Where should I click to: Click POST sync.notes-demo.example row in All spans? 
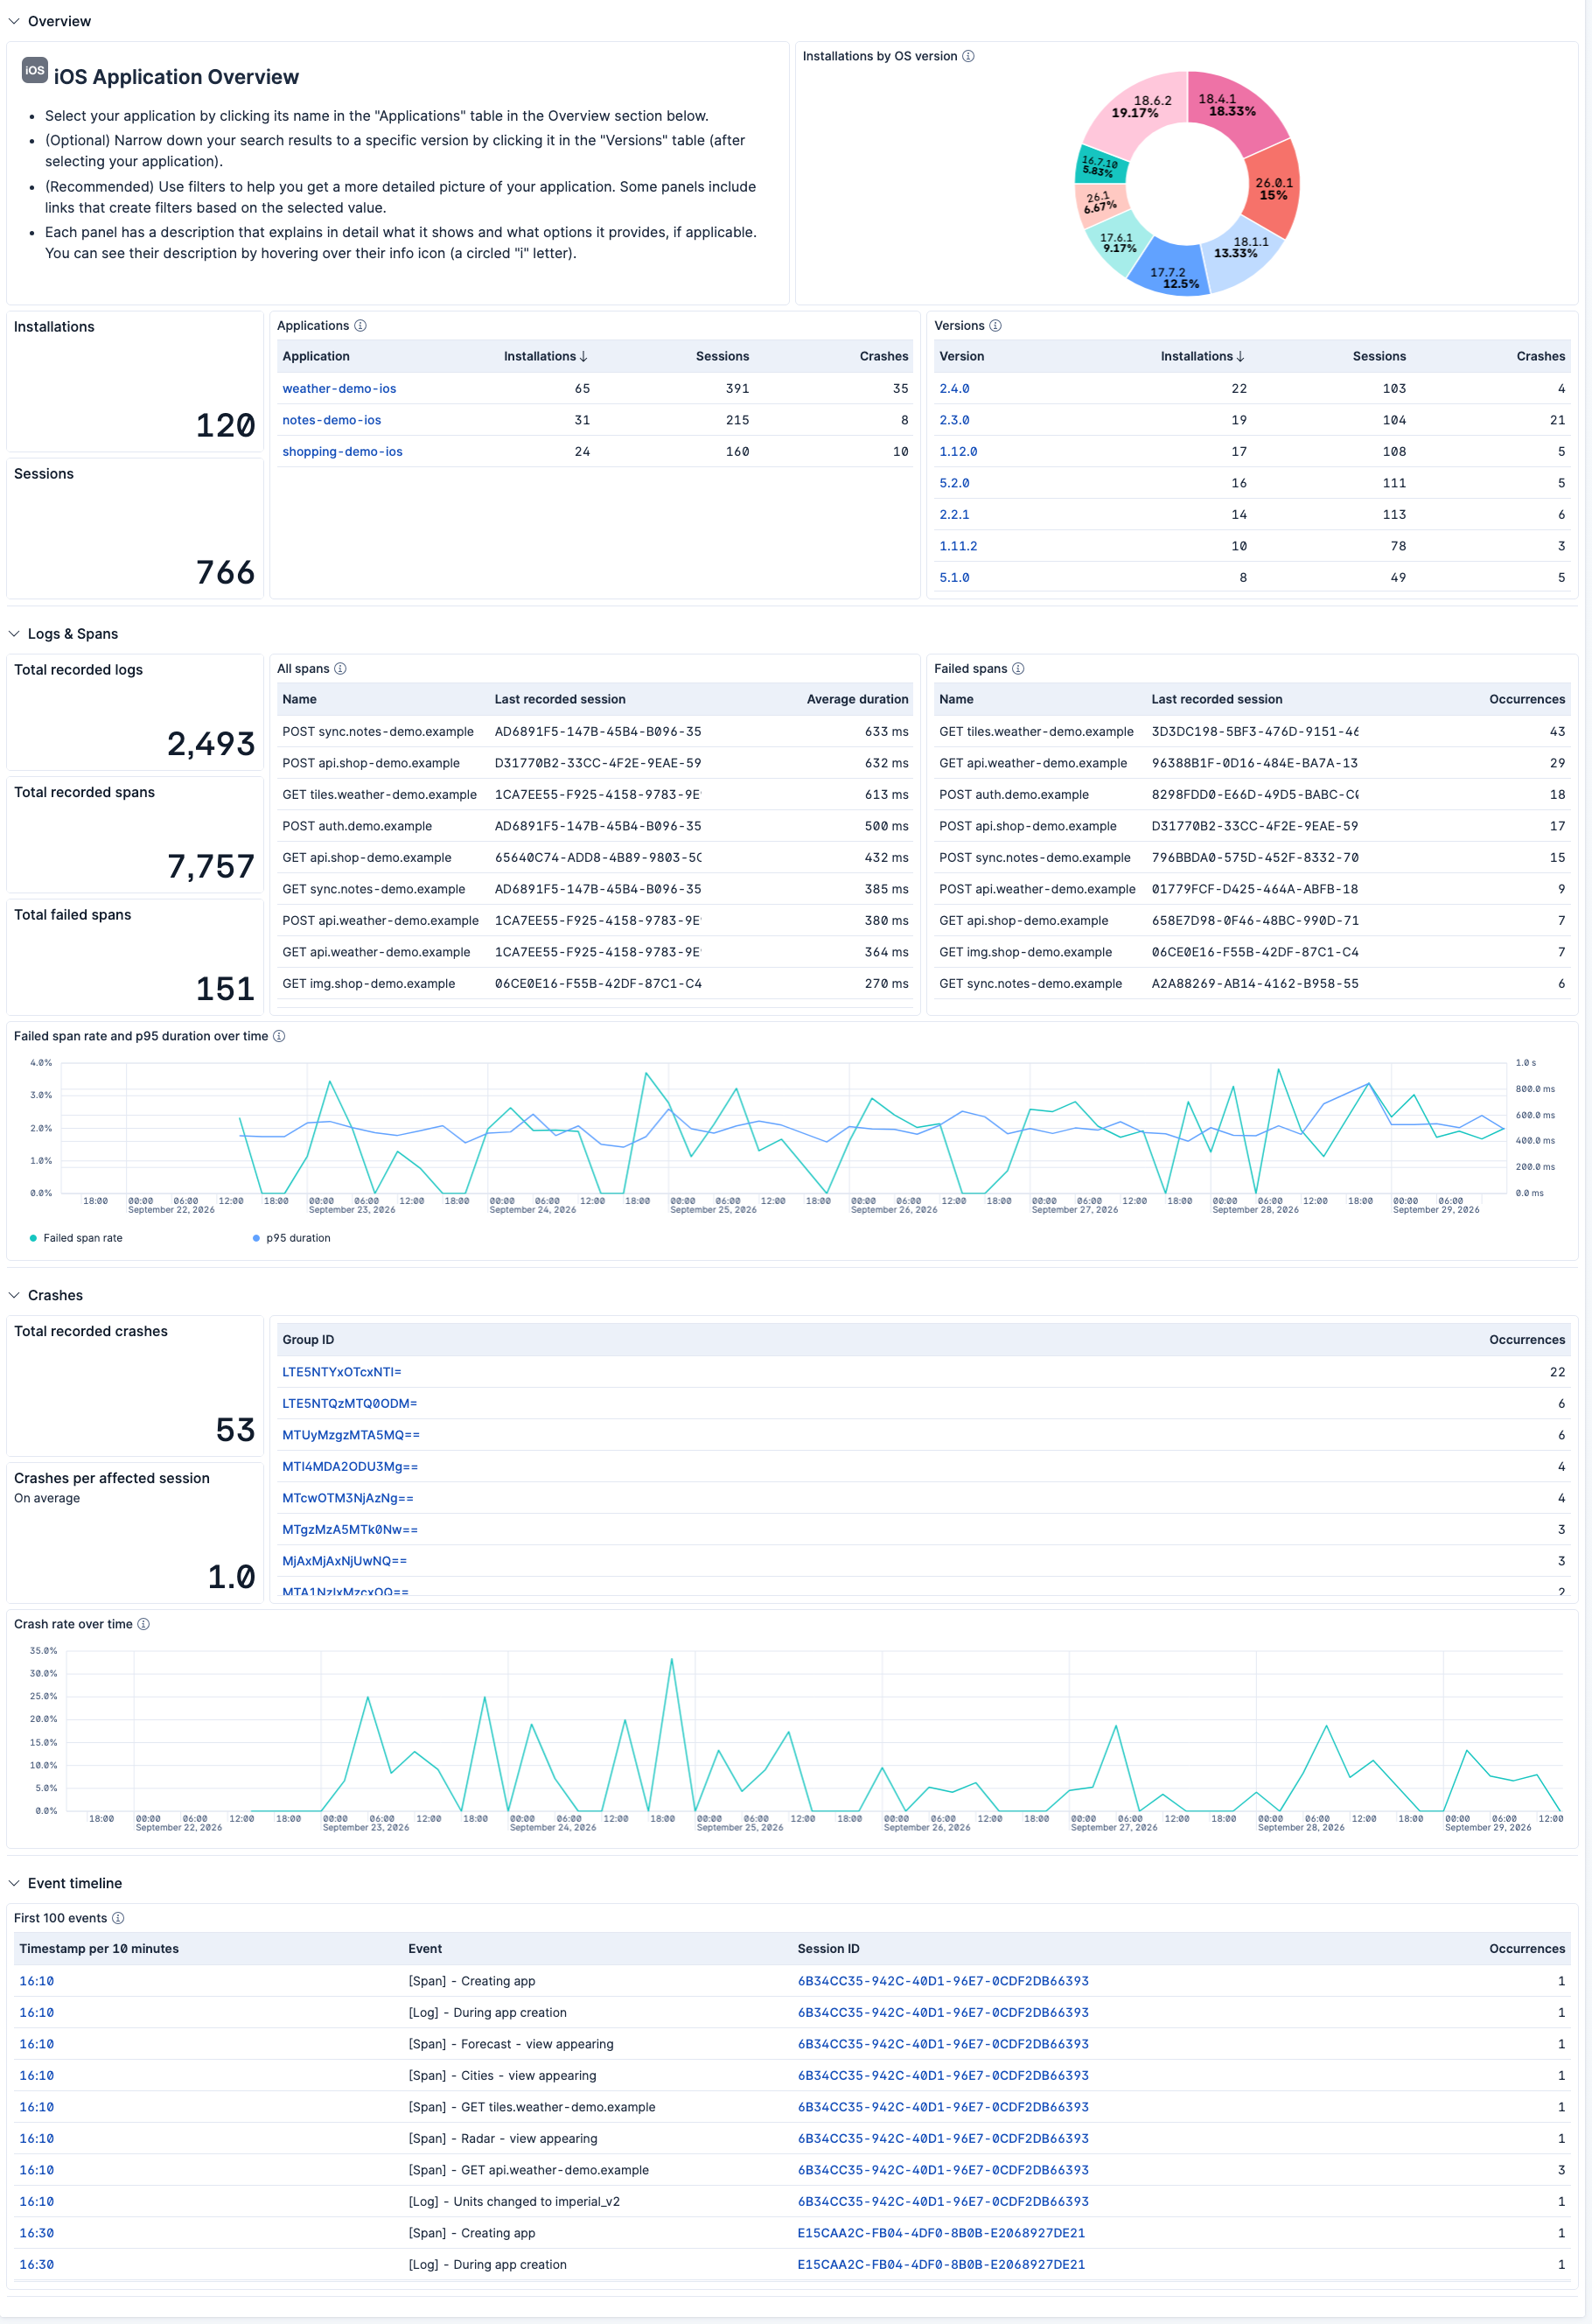[595, 732]
